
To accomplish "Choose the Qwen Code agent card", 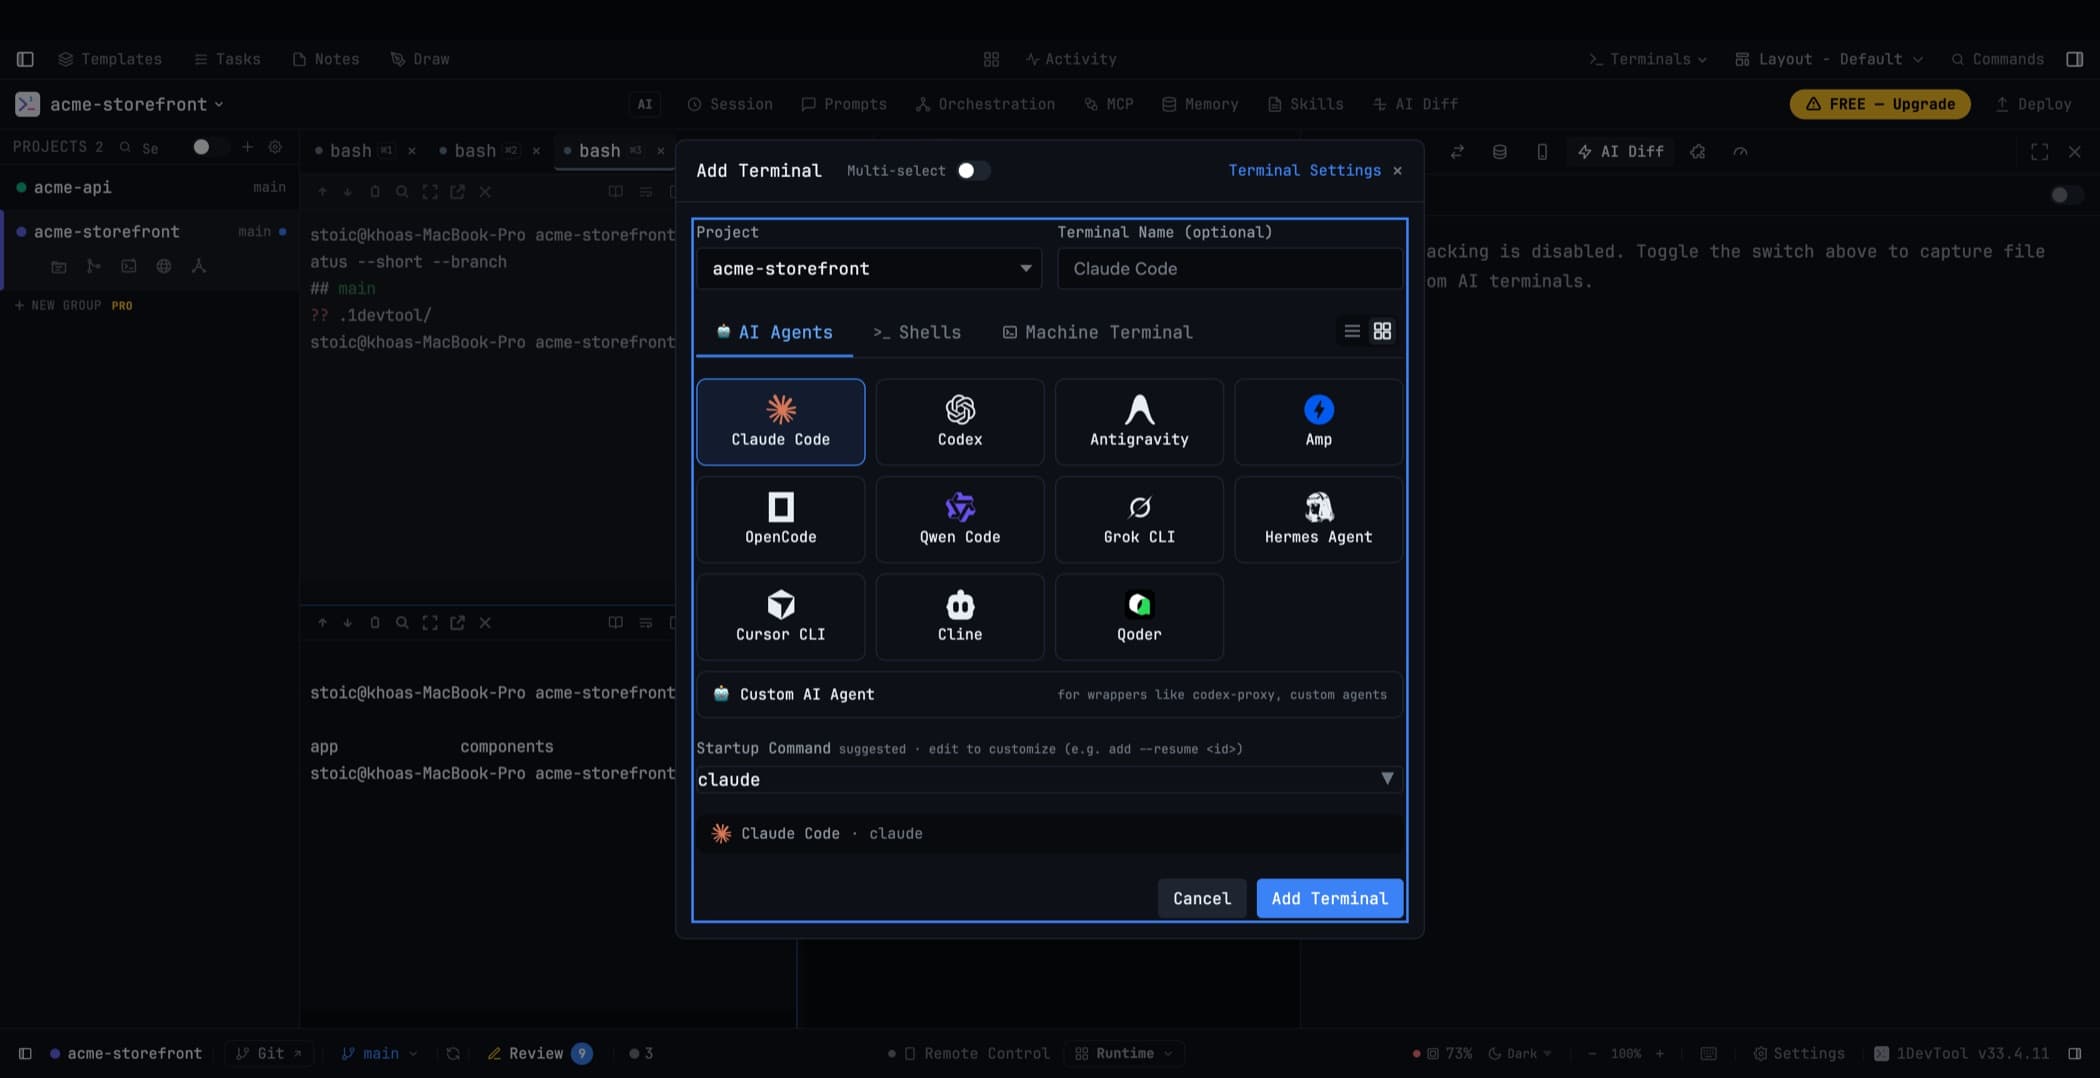I will click(960, 519).
